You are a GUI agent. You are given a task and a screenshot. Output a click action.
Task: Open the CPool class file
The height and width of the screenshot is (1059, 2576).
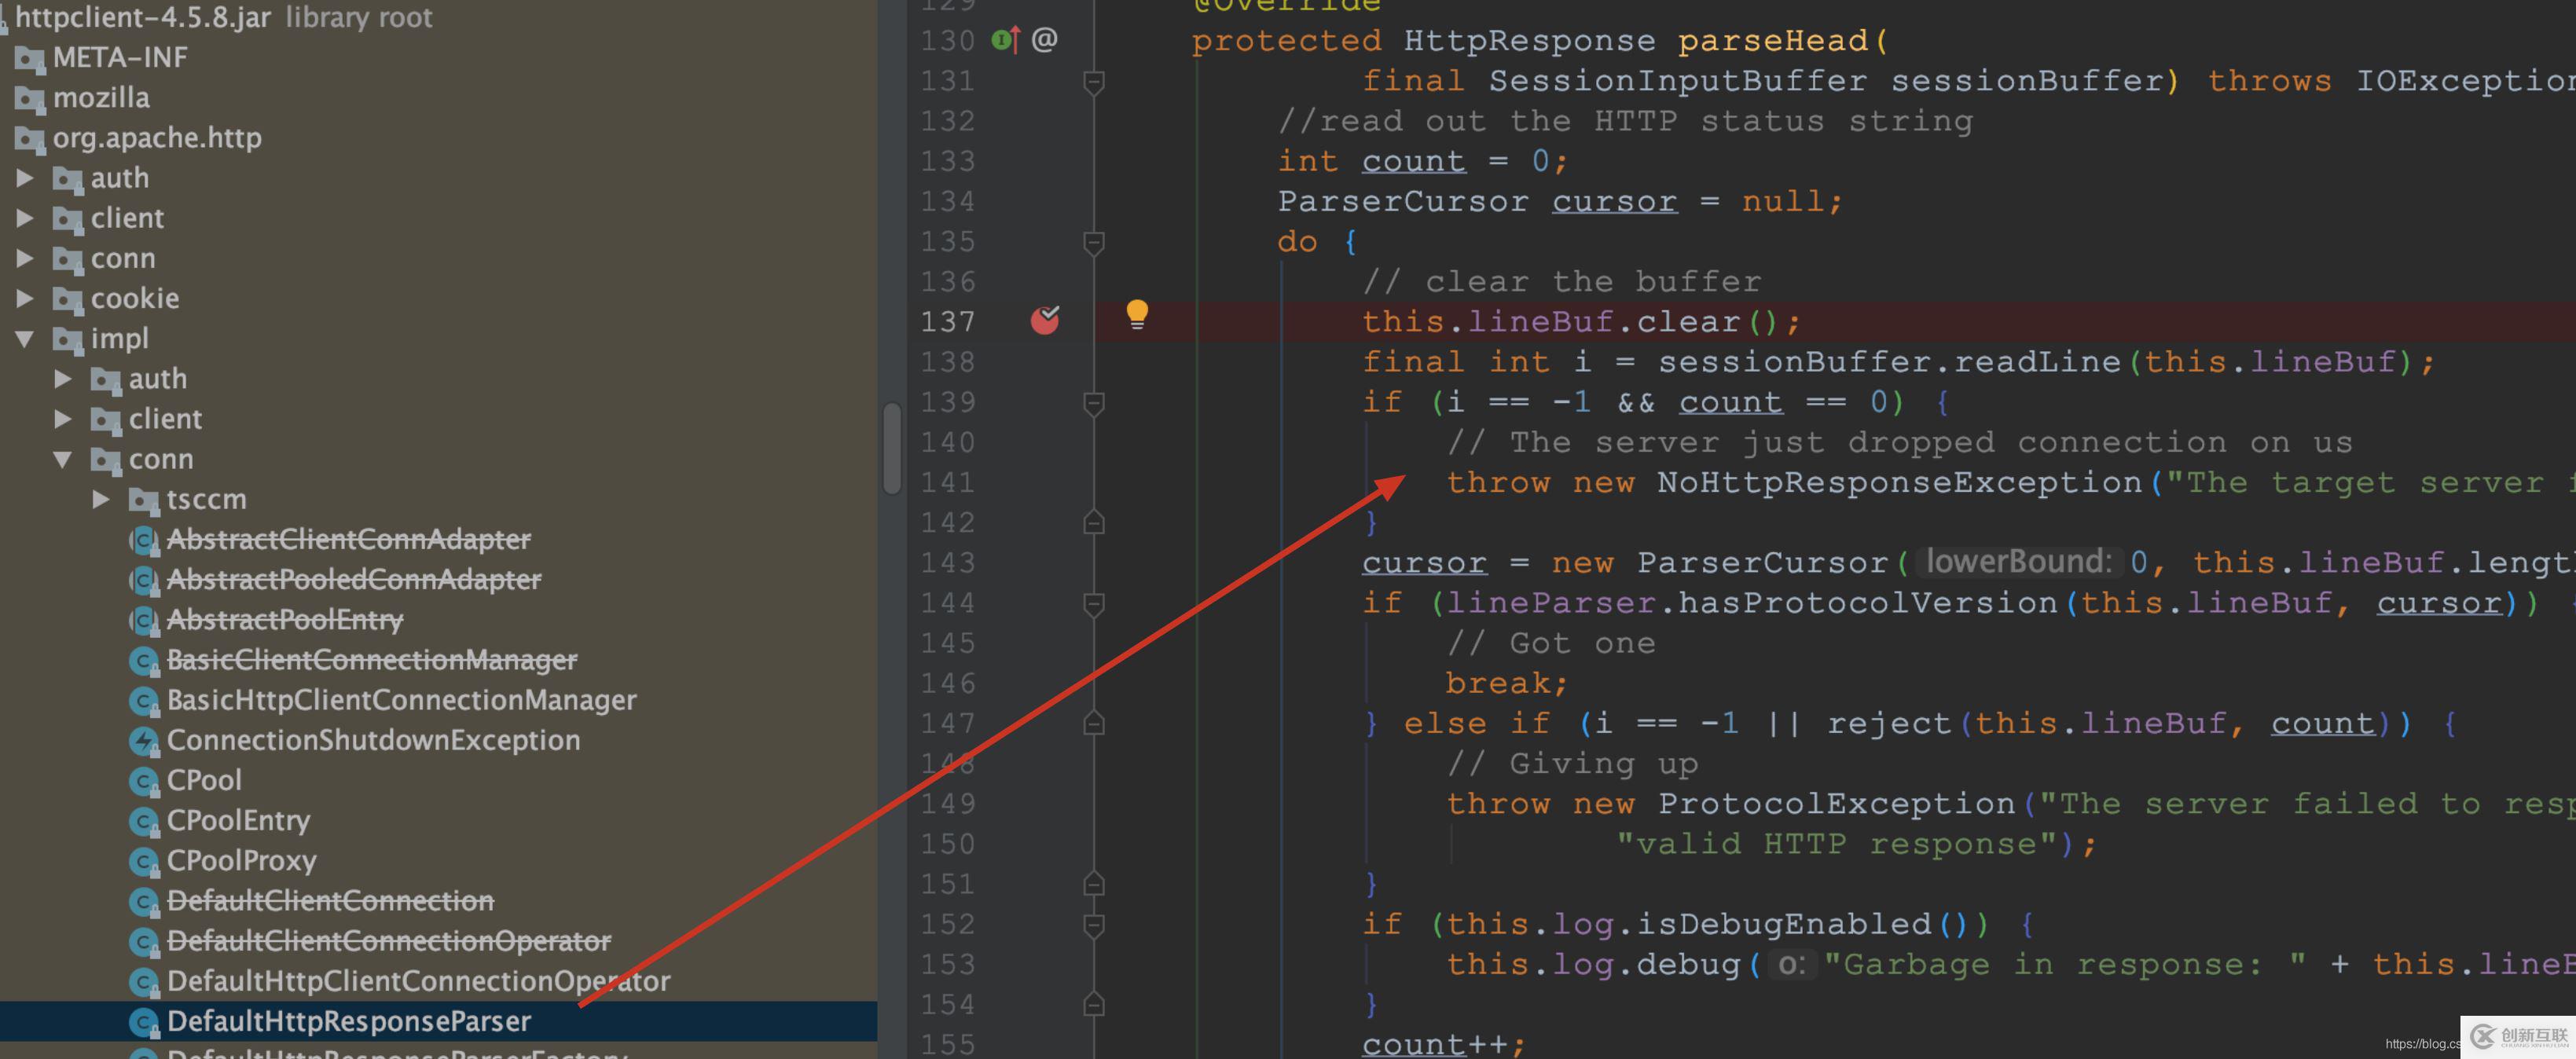click(x=203, y=780)
